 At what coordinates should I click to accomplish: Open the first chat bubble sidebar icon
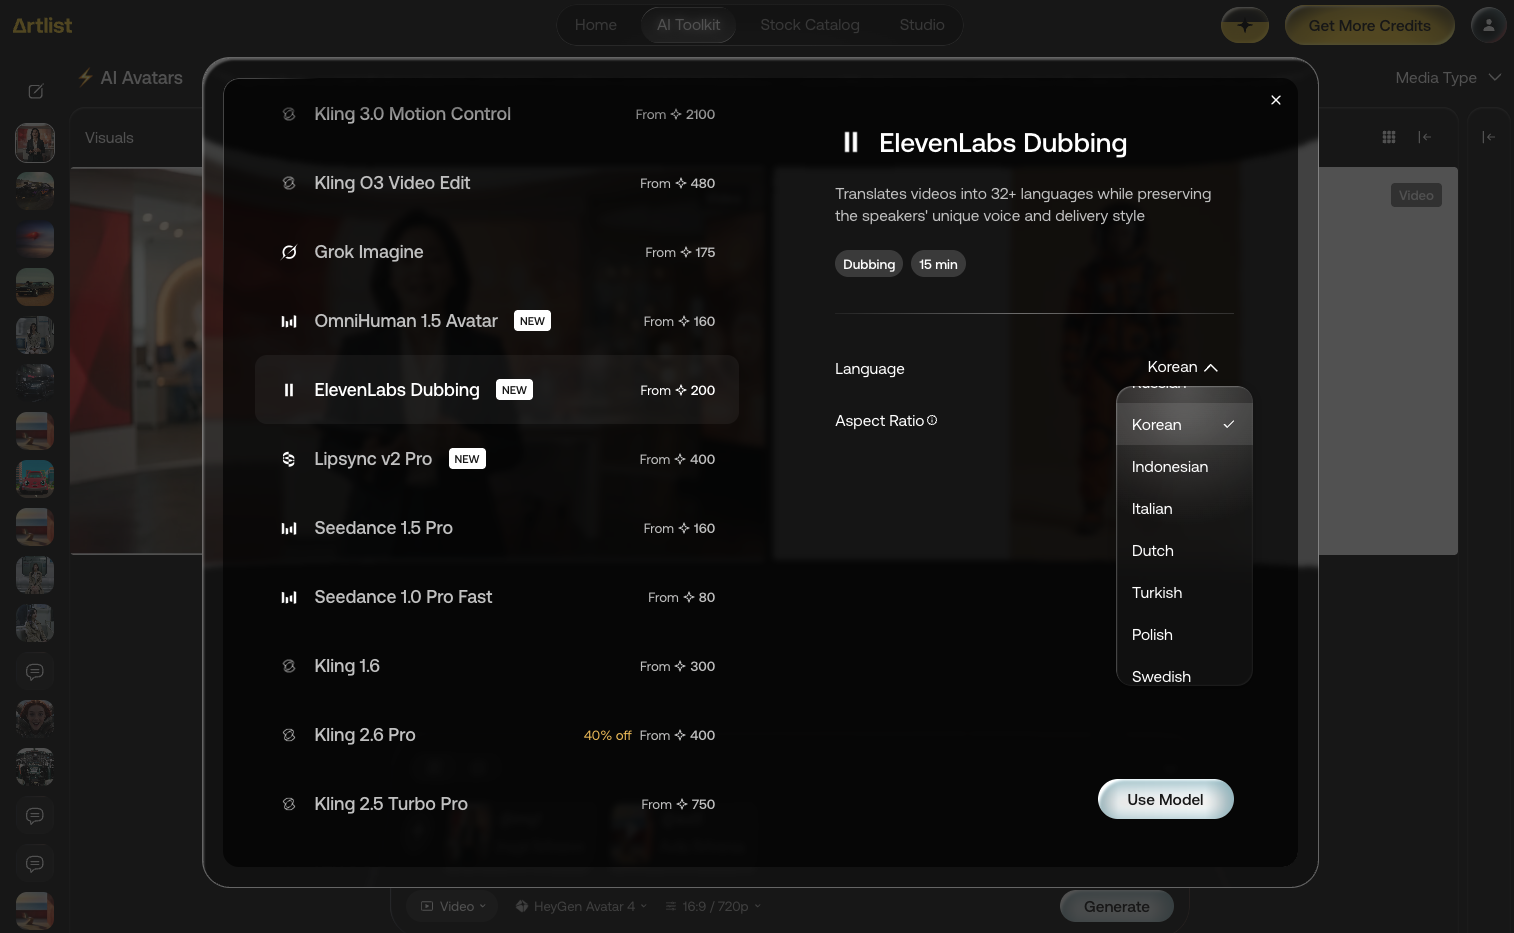tap(35, 672)
